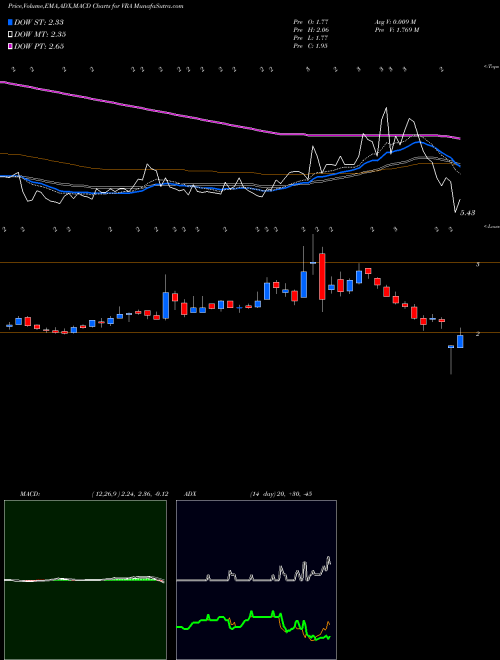This screenshot has height=660, width=500.
Task: Click the '<Tops' marker label
Action: pyautogui.click(x=491, y=67)
